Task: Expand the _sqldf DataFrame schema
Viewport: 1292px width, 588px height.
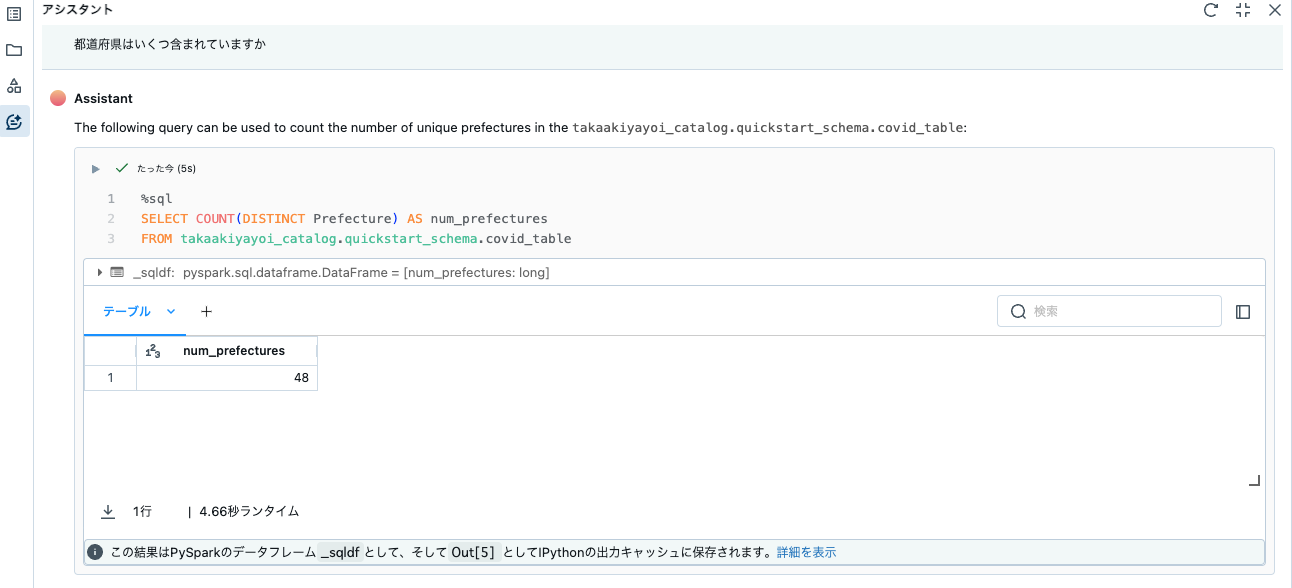Action: [100, 272]
